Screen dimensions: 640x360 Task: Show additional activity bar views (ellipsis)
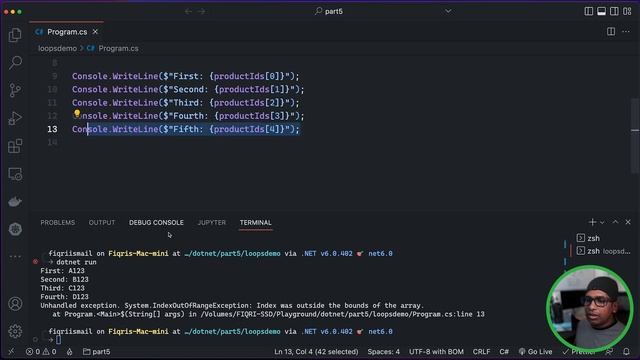coord(15,256)
